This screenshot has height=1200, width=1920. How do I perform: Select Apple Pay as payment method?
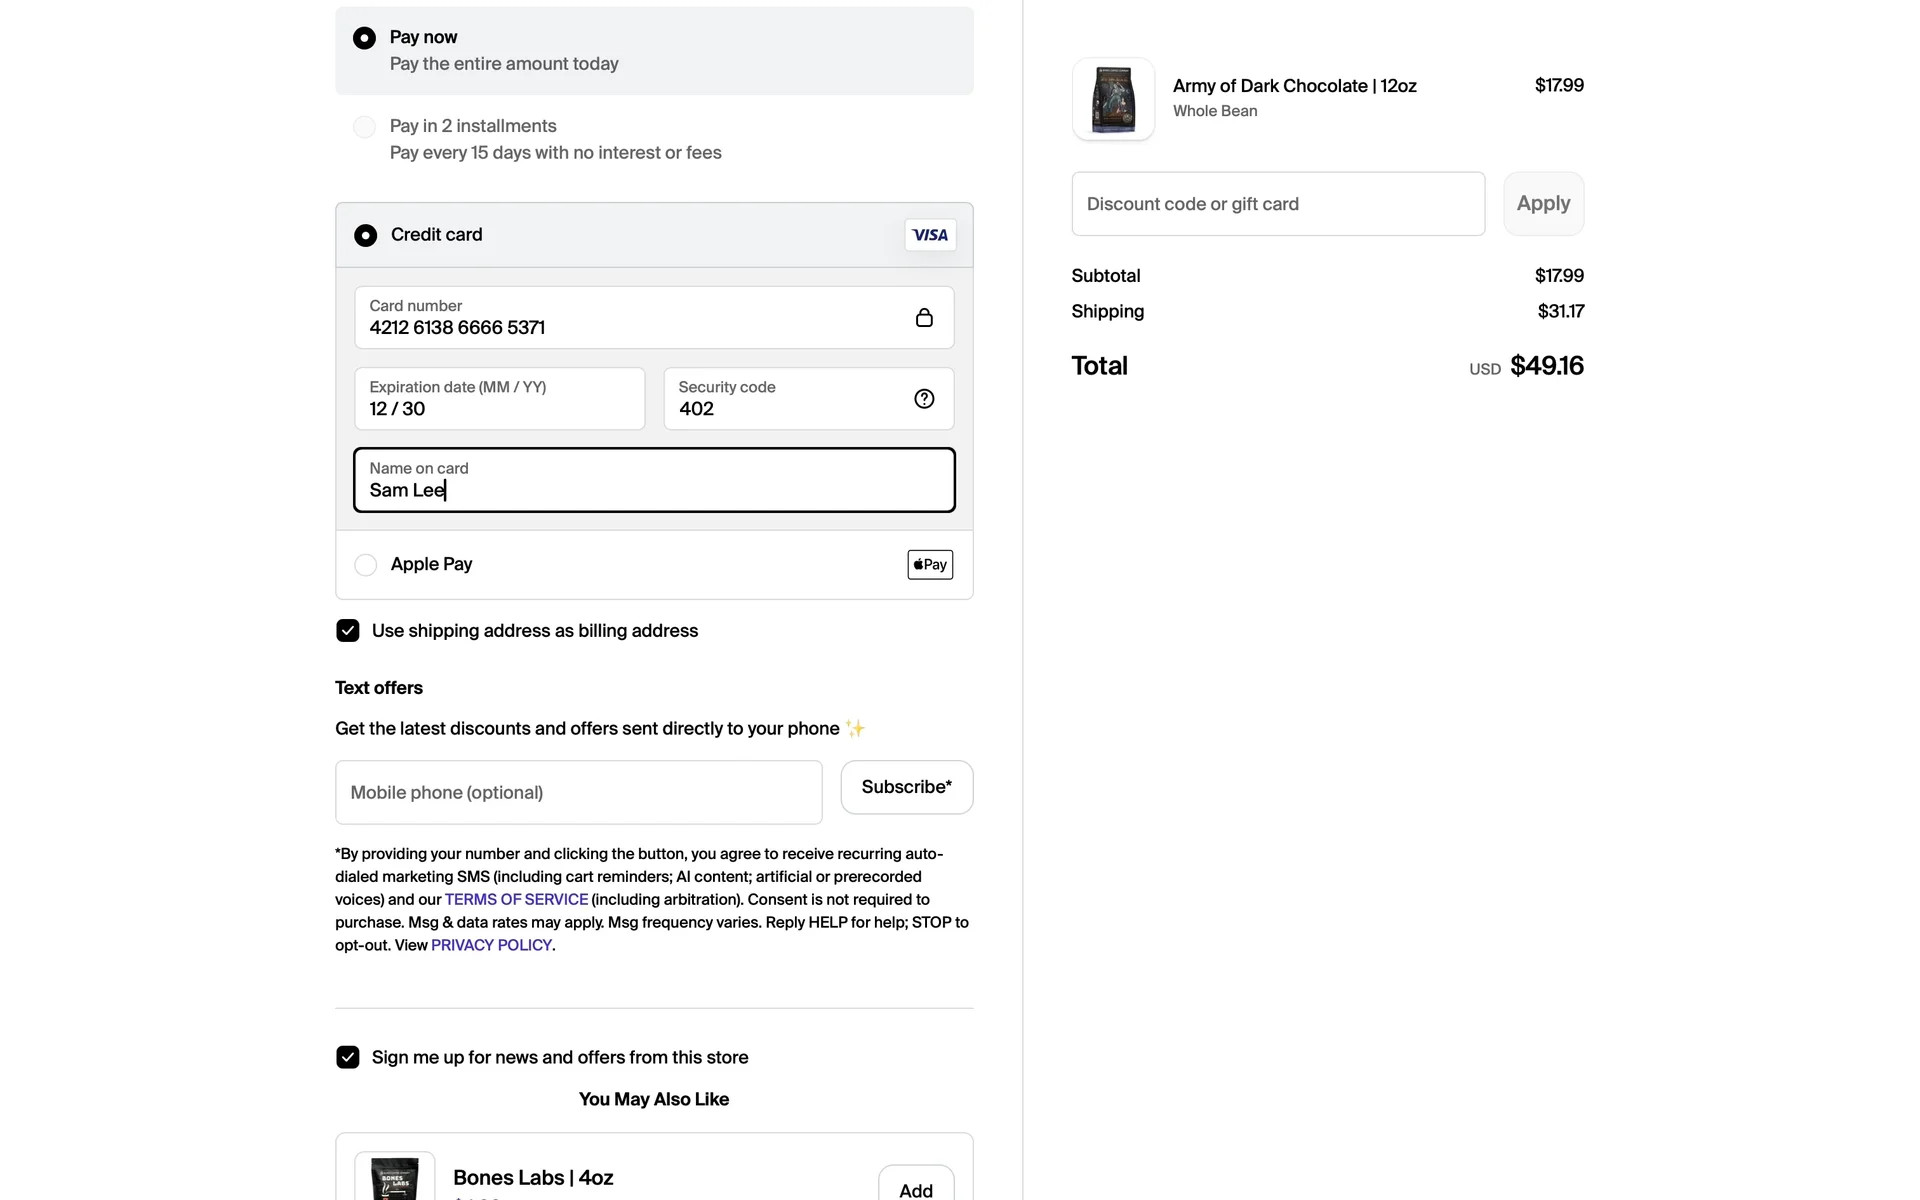click(x=366, y=565)
